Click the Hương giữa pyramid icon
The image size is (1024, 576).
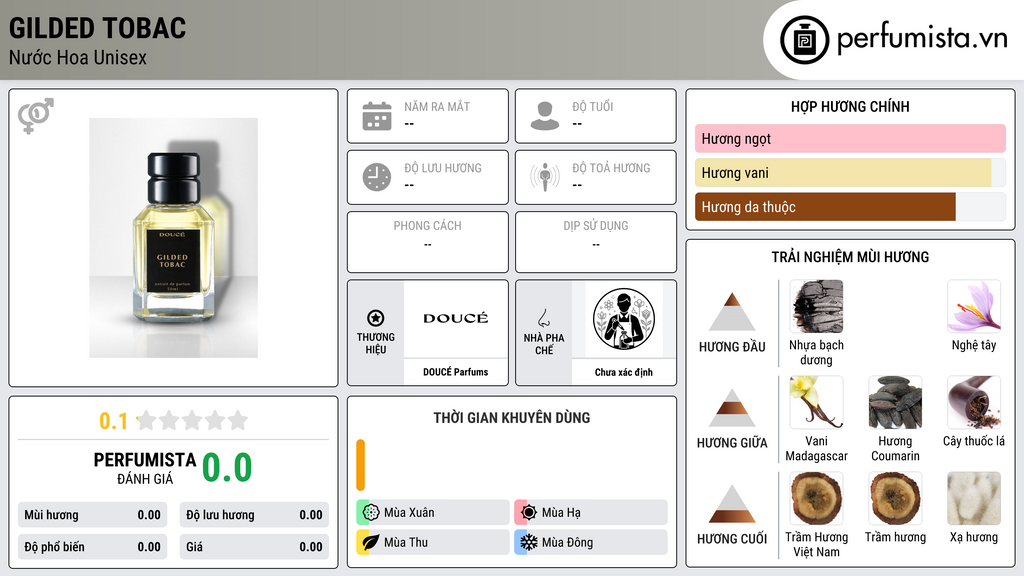coord(732,408)
